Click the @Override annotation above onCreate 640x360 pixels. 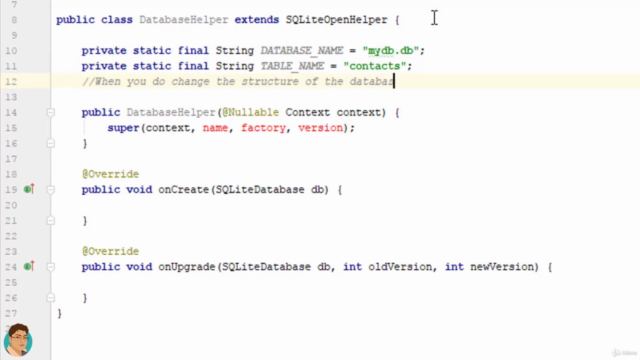(x=110, y=174)
